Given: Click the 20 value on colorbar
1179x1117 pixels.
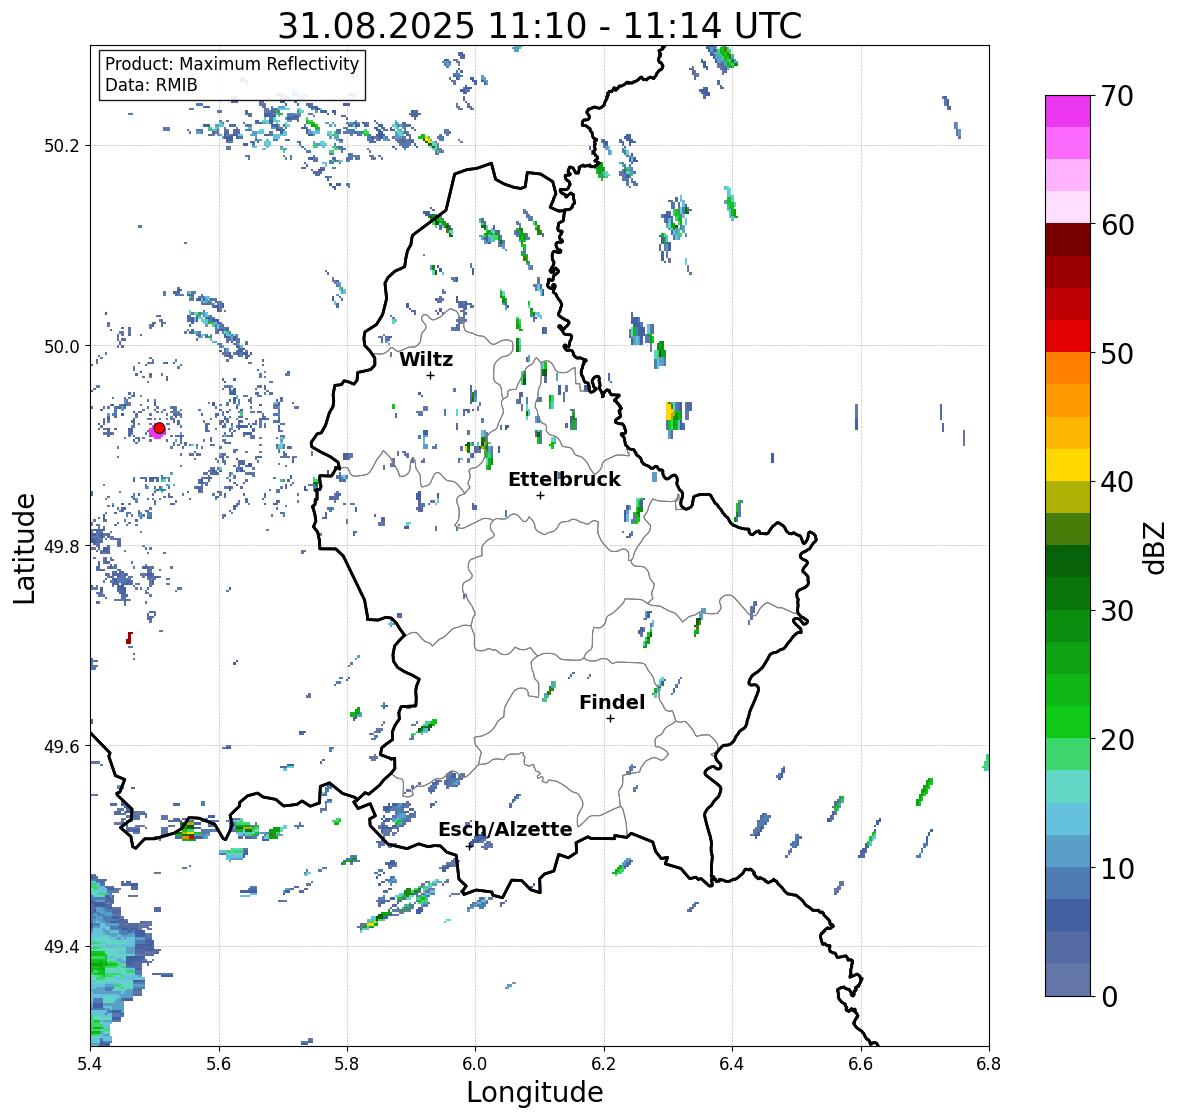Looking at the screenshot, I should [1117, 740].
